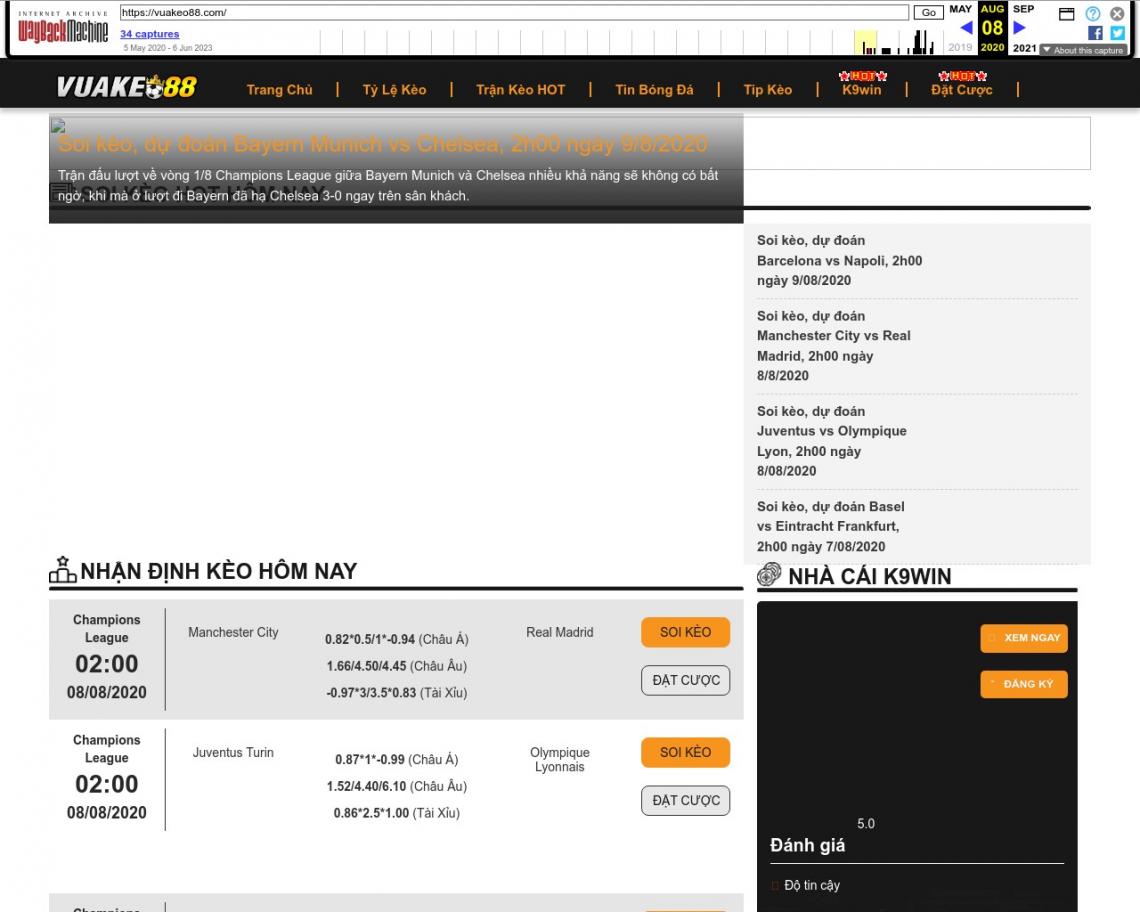
Task: Open the Tip Kèo menu item
Action: pyautogui.click(x=768, y=89)
